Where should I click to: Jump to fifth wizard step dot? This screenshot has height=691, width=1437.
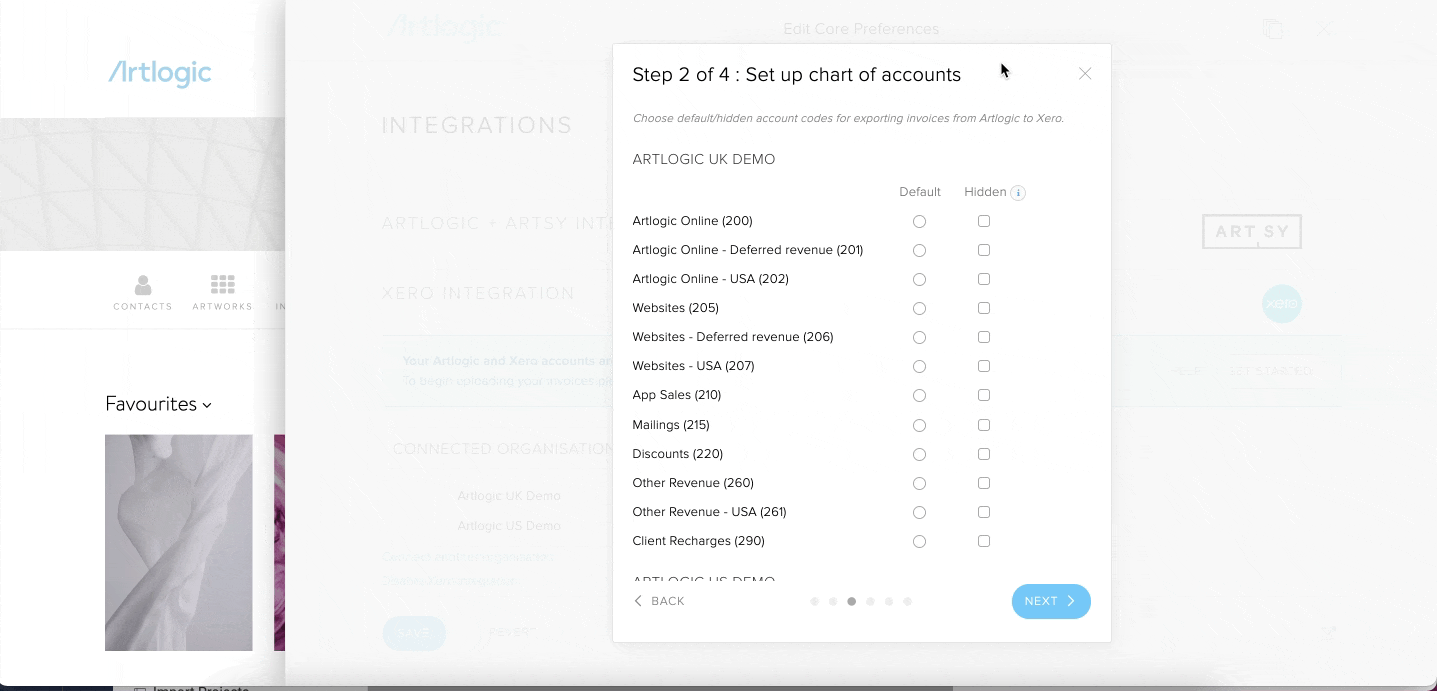point(889,602)
